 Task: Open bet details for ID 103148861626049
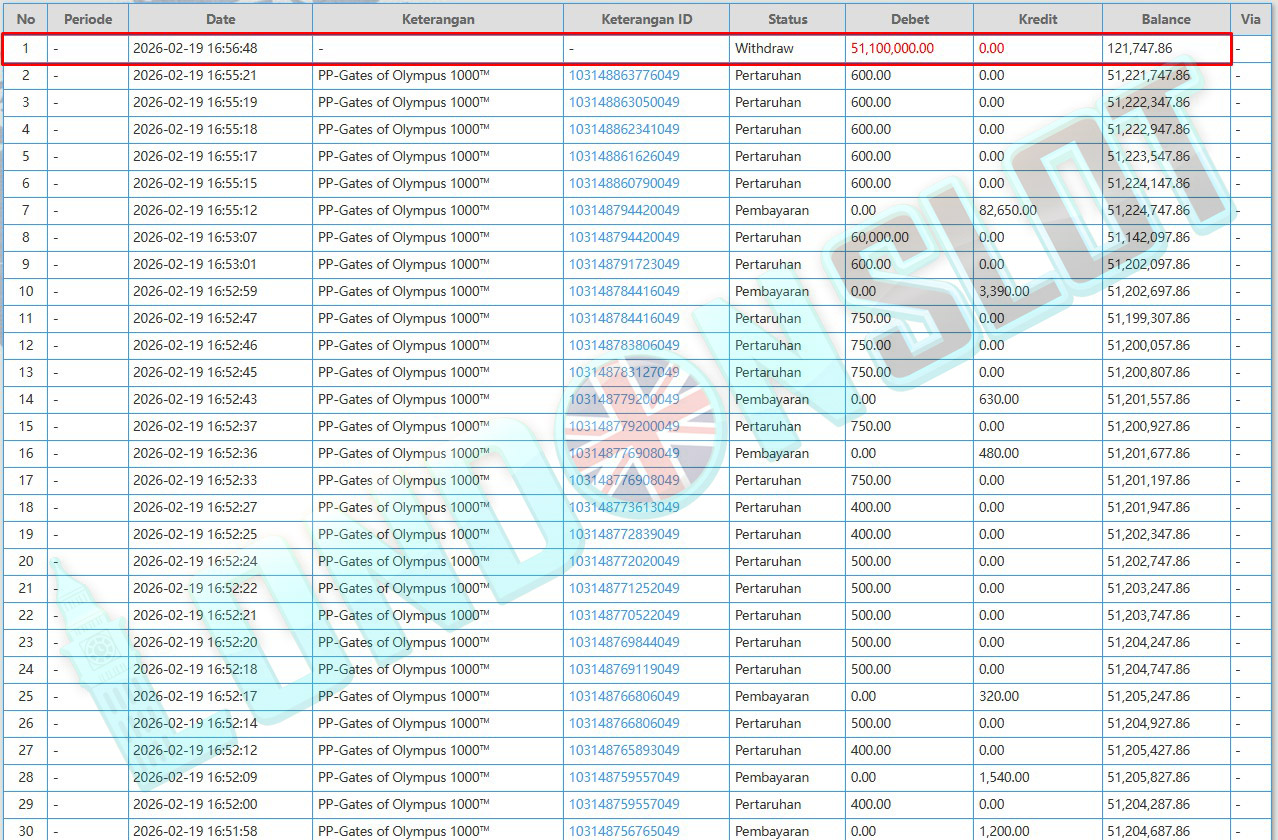tap(624, 156)
